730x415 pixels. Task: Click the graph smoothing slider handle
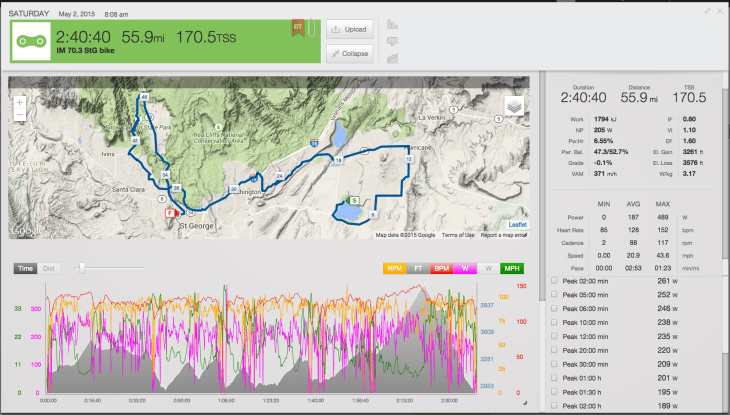click(81, 268)
